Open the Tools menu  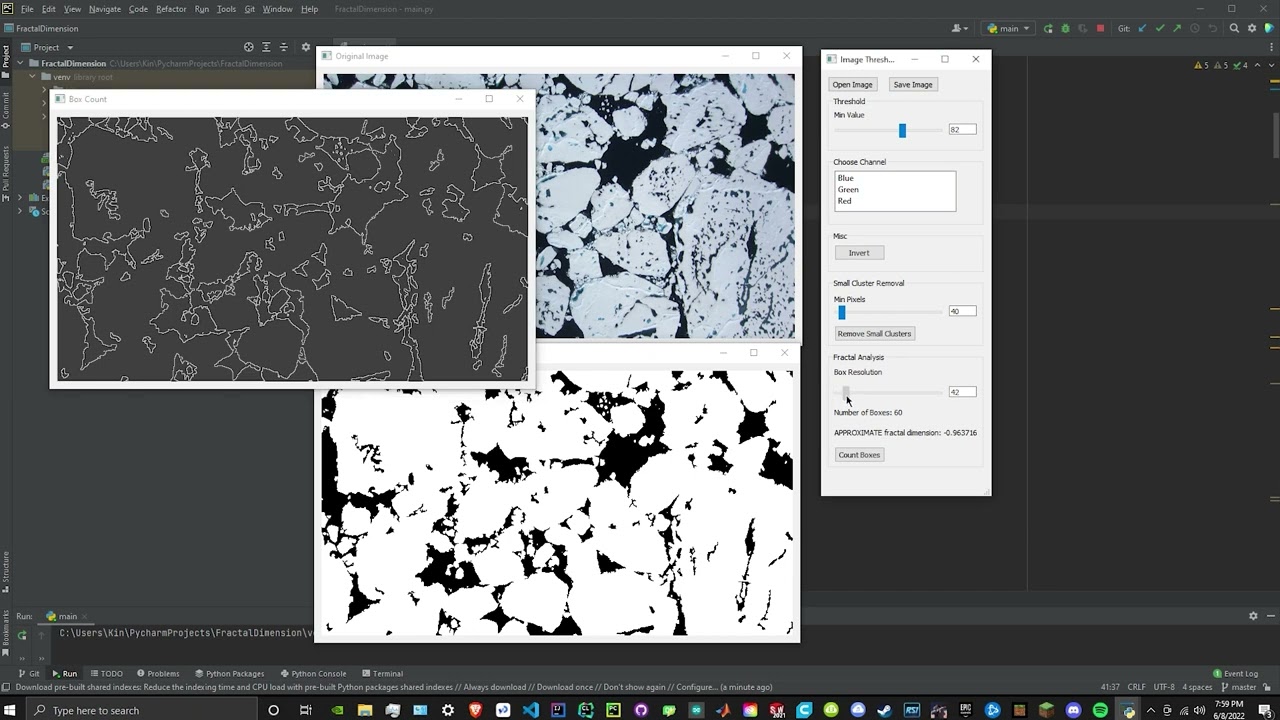227,9
